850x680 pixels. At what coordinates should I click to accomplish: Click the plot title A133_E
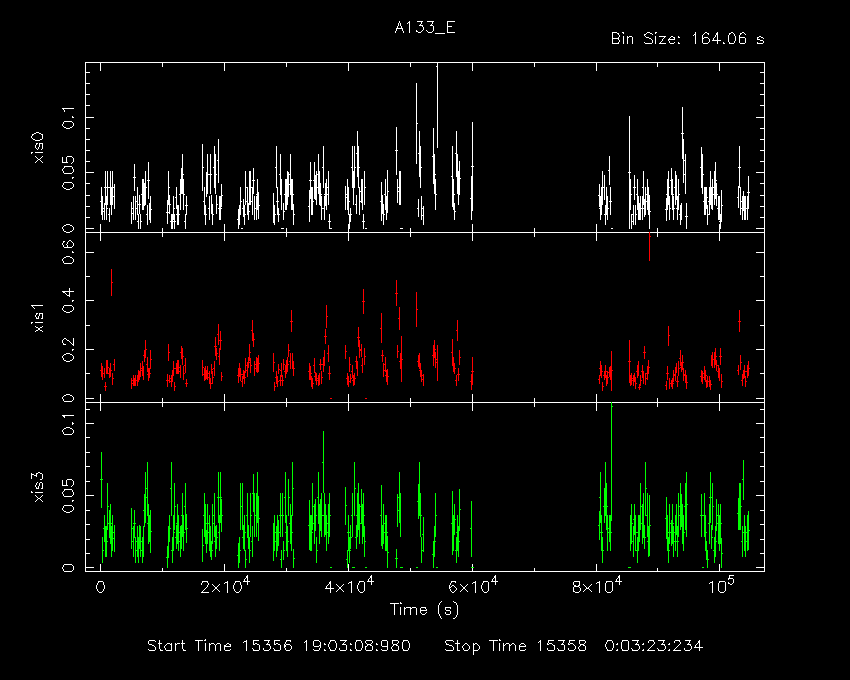[x=424, y=28]
